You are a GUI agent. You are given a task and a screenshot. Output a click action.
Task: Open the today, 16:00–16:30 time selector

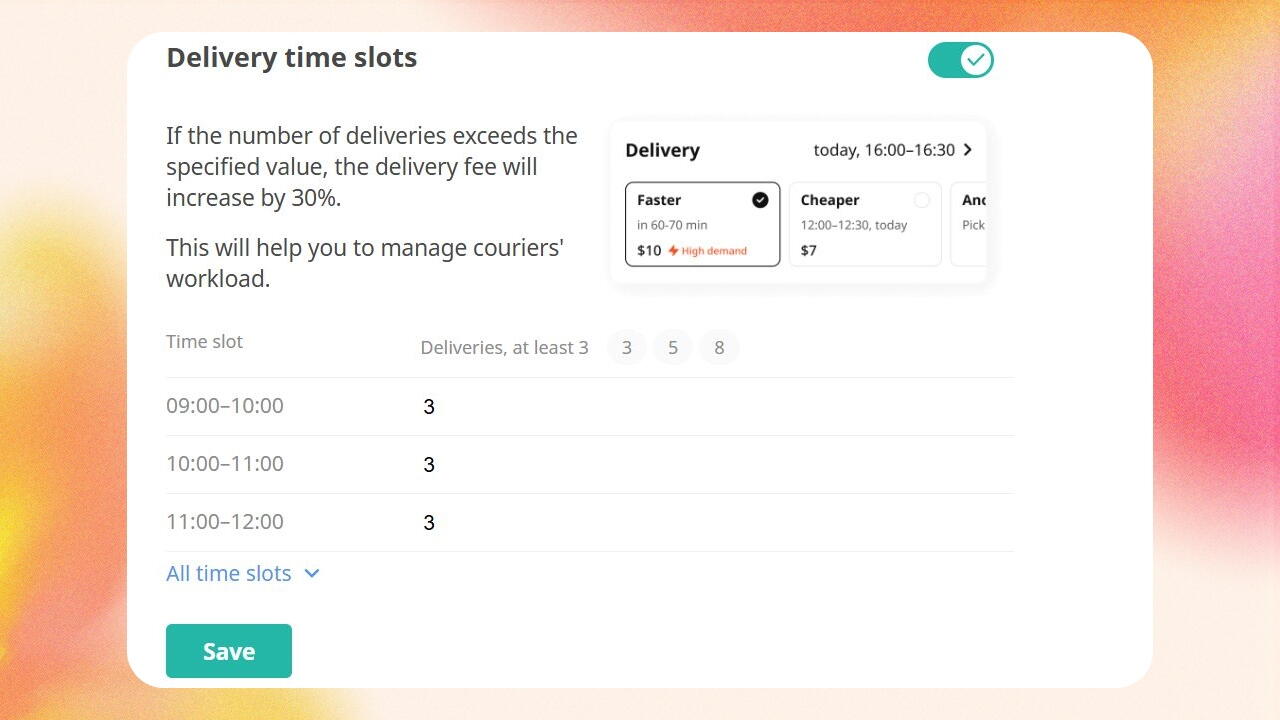(893, 150)
